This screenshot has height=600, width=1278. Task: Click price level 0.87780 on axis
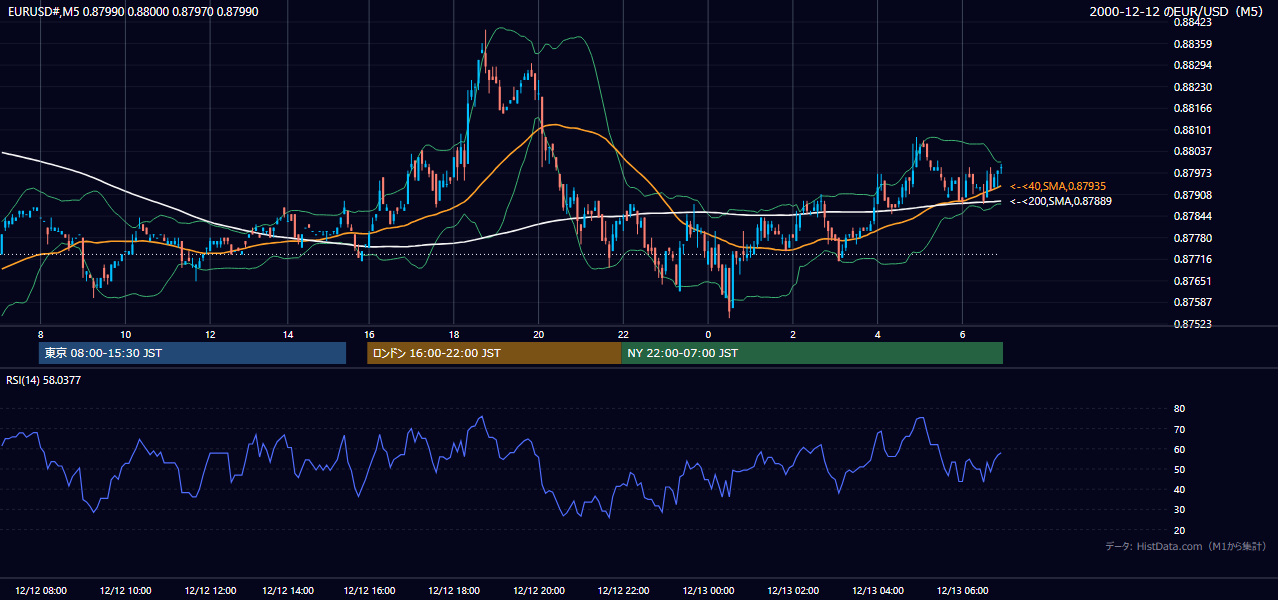tap(1192, 238)
